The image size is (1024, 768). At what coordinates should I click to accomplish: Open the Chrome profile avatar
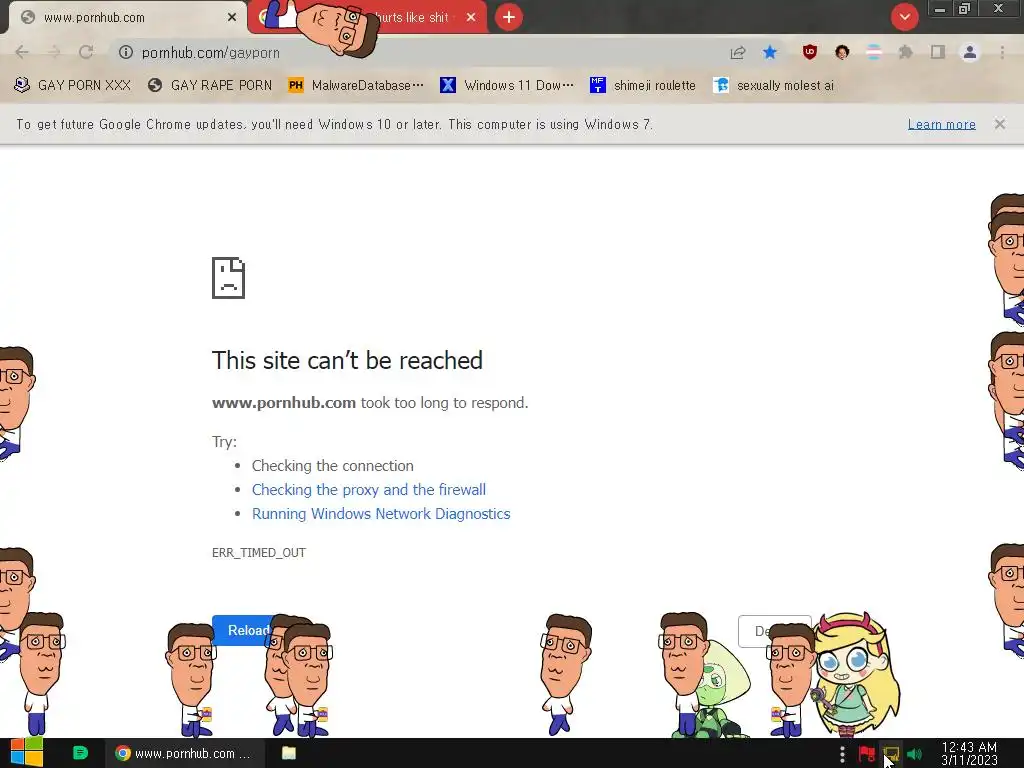click(x=970, y=52)
